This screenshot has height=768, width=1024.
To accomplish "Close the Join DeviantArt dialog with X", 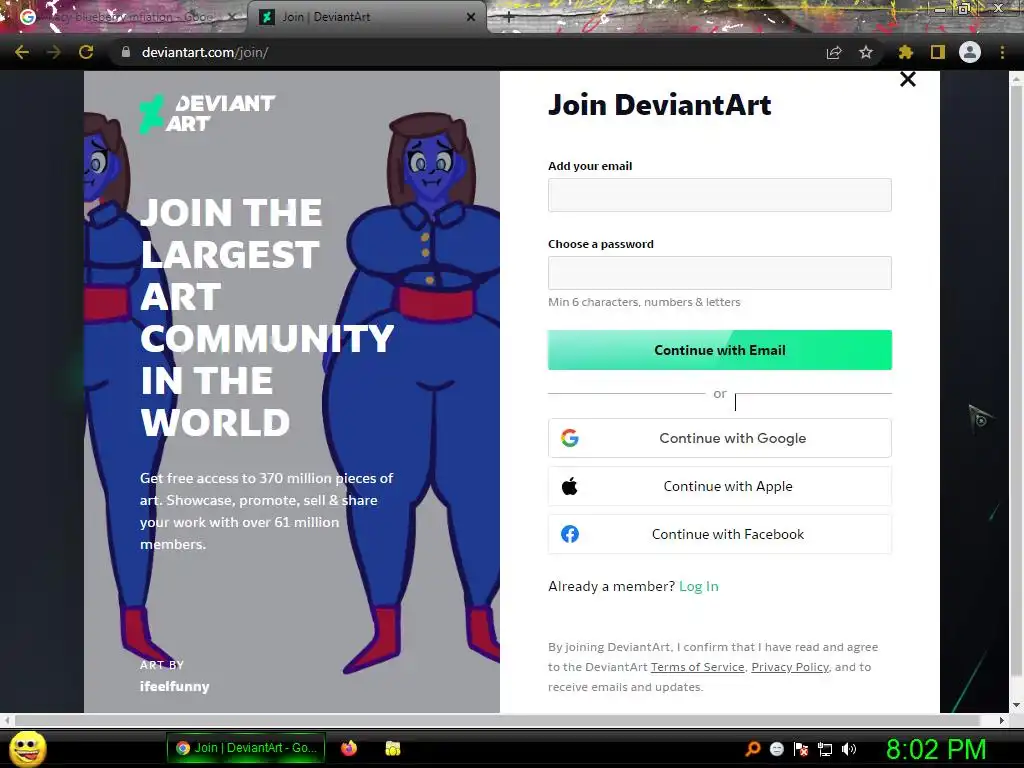I will (x=908, y=80).
